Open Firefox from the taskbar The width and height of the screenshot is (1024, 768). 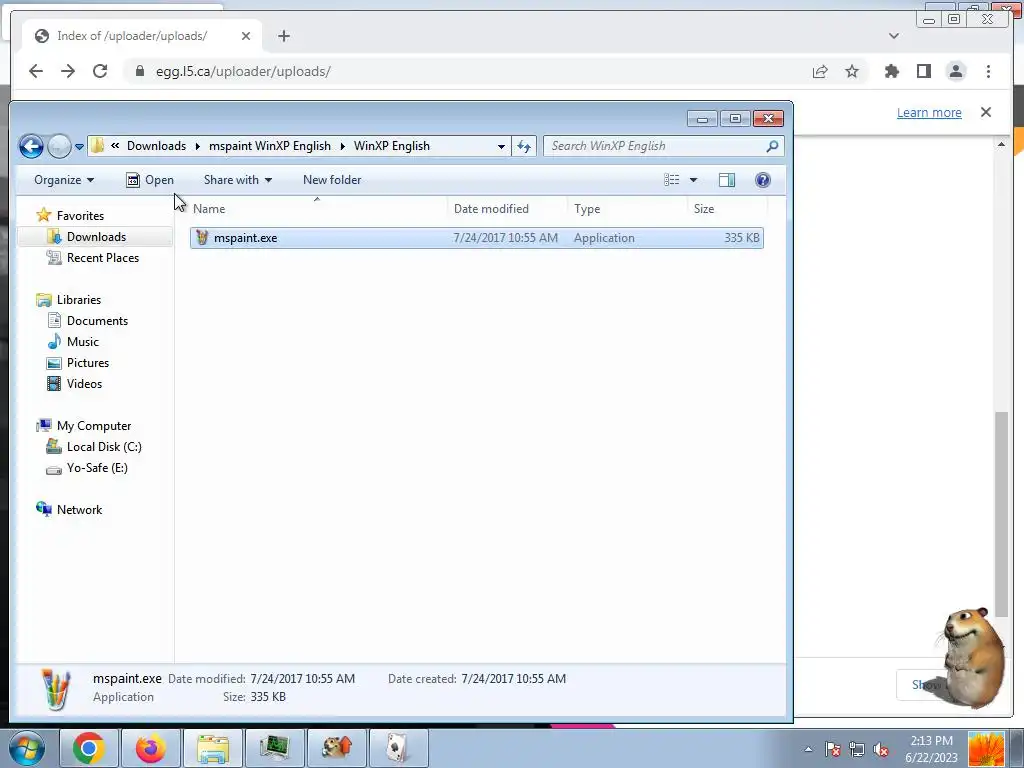click(151, 748)
